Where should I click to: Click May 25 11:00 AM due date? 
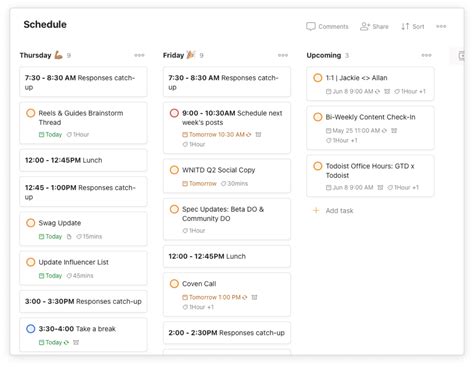pos(356,130)
